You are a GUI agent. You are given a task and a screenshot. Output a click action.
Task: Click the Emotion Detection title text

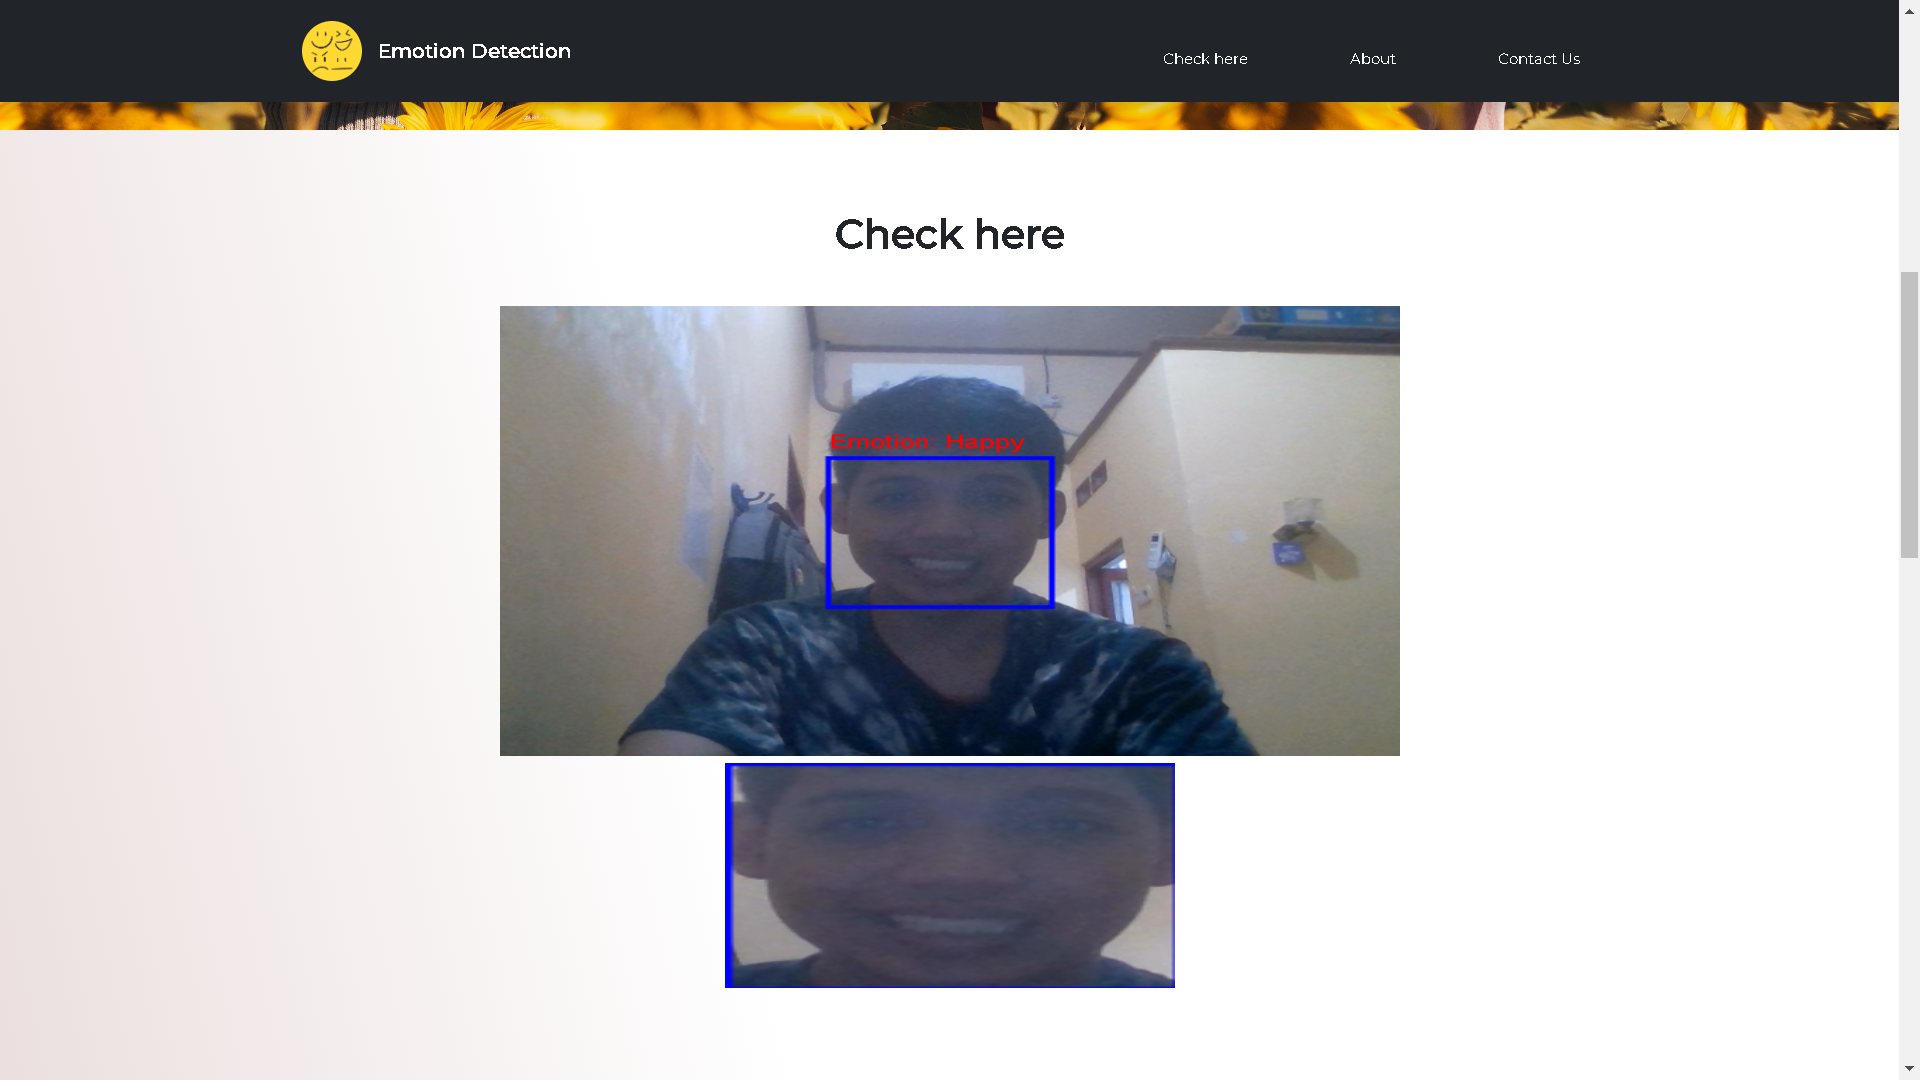pyautogui.click(x=473, y=50)
